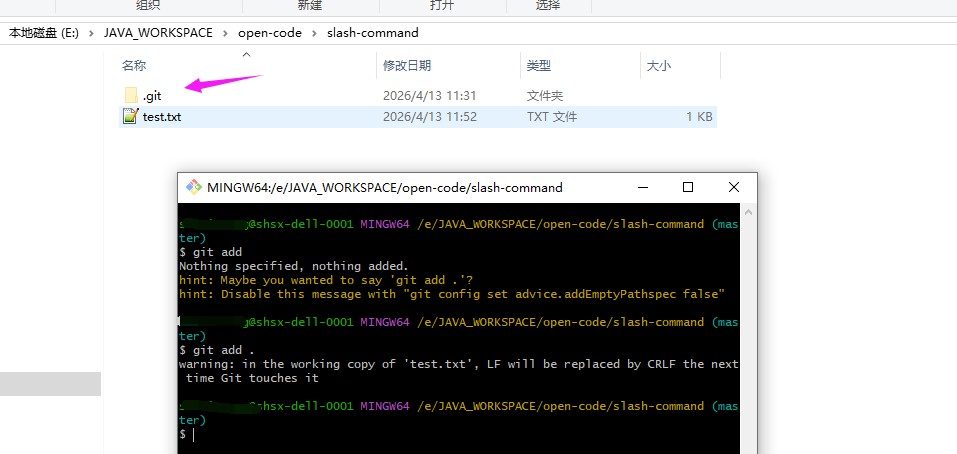Screen dimensions: 957x454
Task: Click the 1 KB size cell
Action: (x=697, y=117)
